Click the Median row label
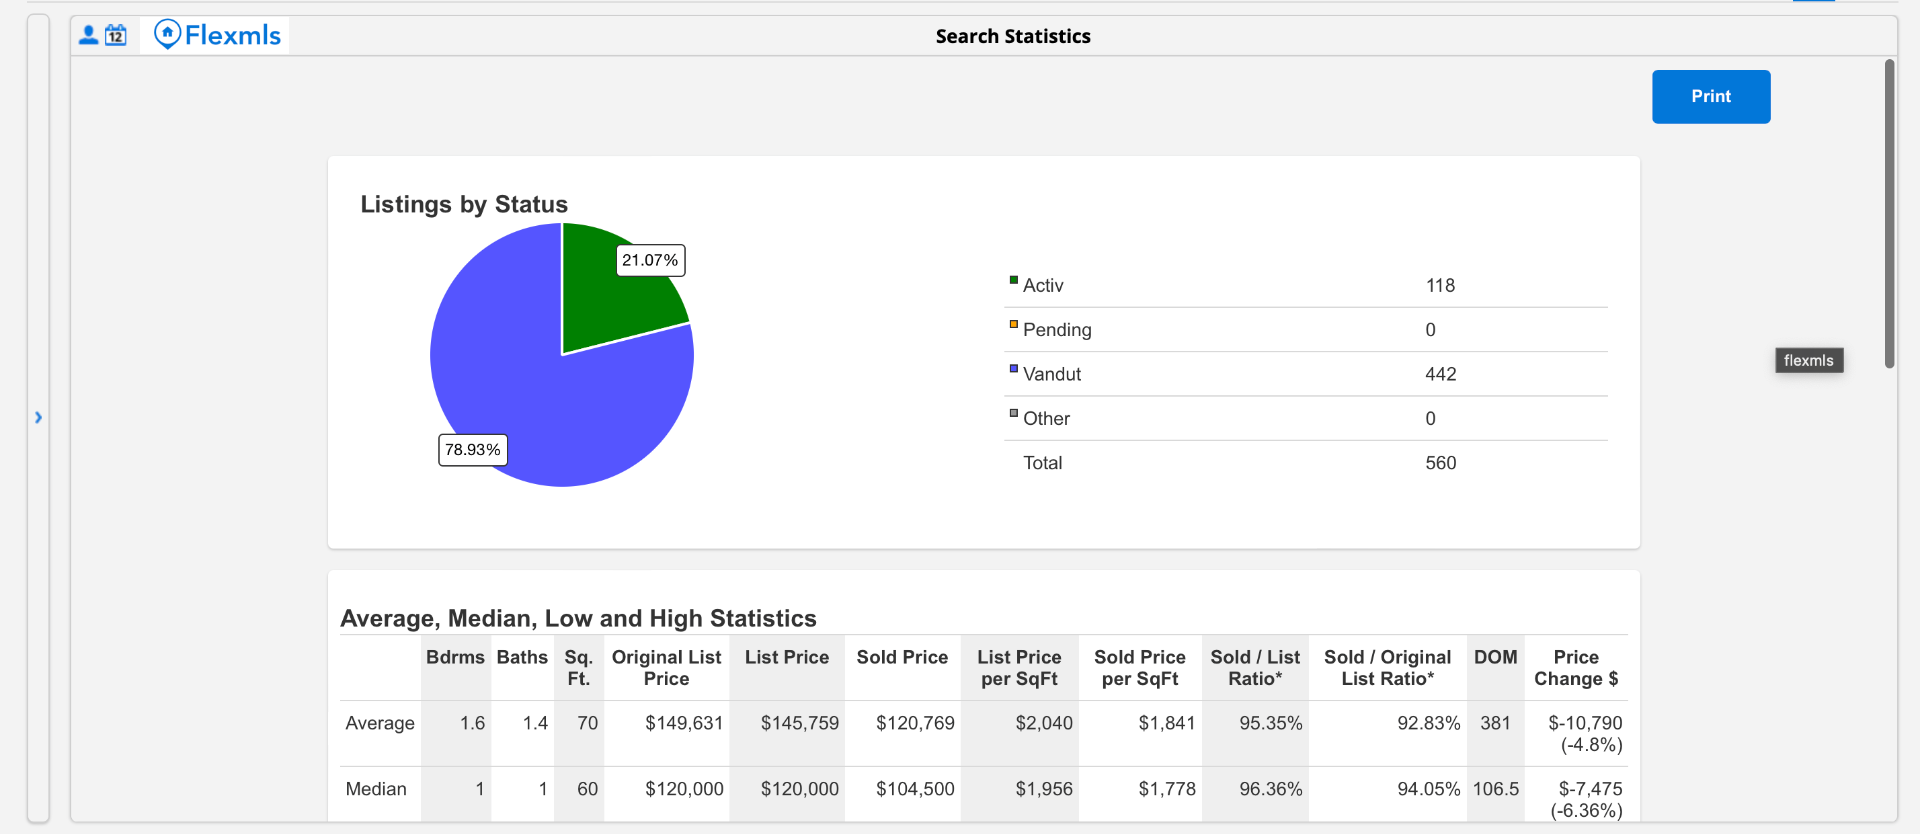1920x834 pixels. click(x=376, y=789)
